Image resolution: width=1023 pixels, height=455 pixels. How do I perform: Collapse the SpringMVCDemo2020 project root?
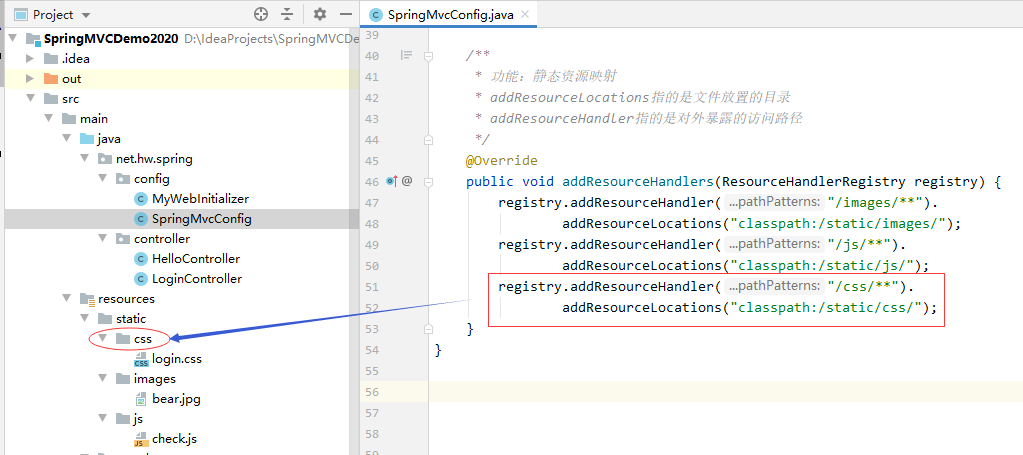(x=12, y=39)
